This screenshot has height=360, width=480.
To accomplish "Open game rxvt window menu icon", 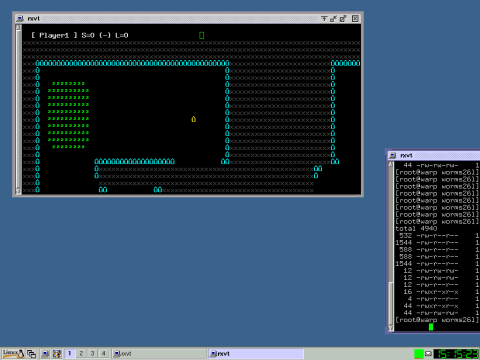I will tap(20, 18).
